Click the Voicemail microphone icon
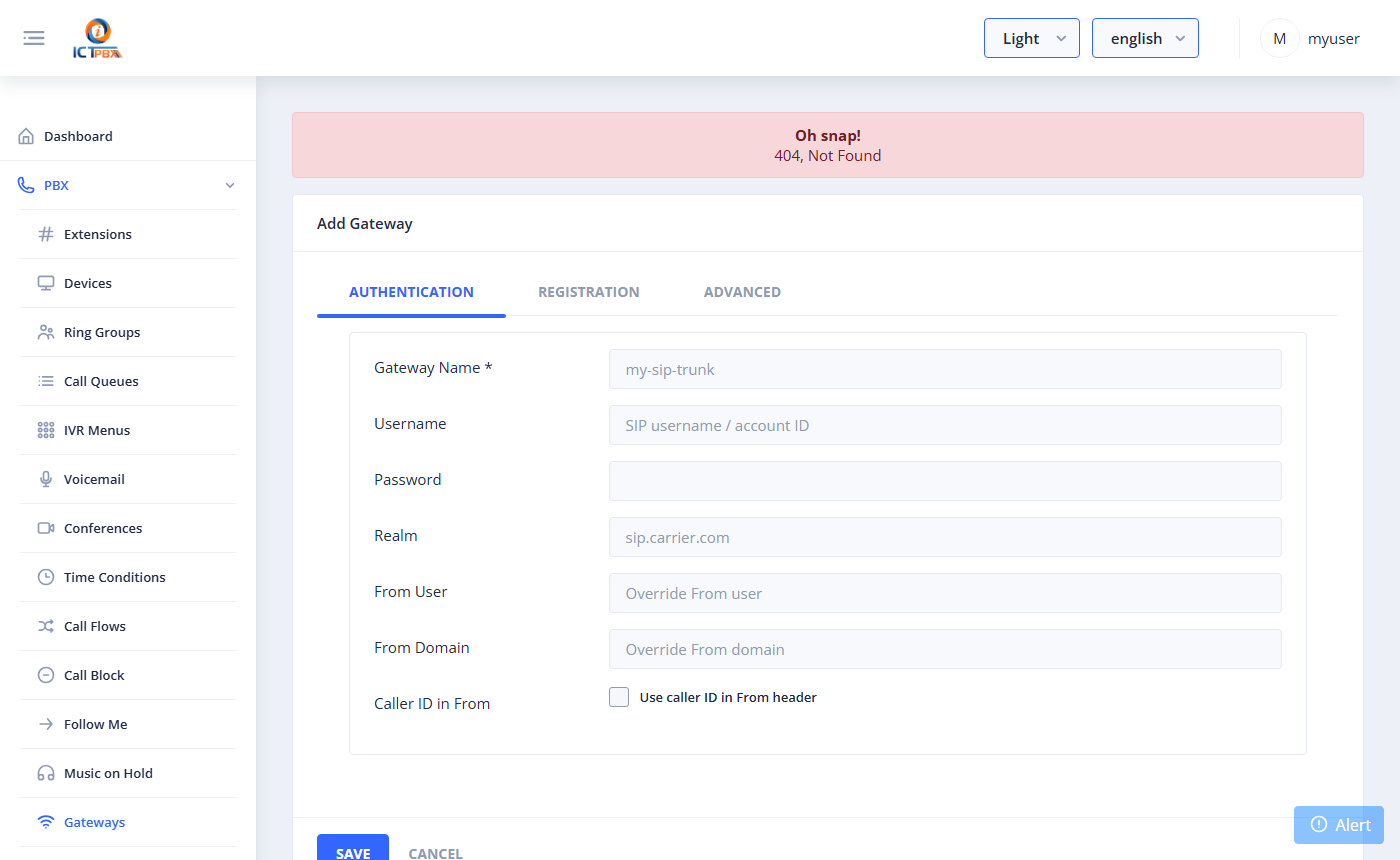This screenshot has width=1400, height=860. click(x=46, y=479)
